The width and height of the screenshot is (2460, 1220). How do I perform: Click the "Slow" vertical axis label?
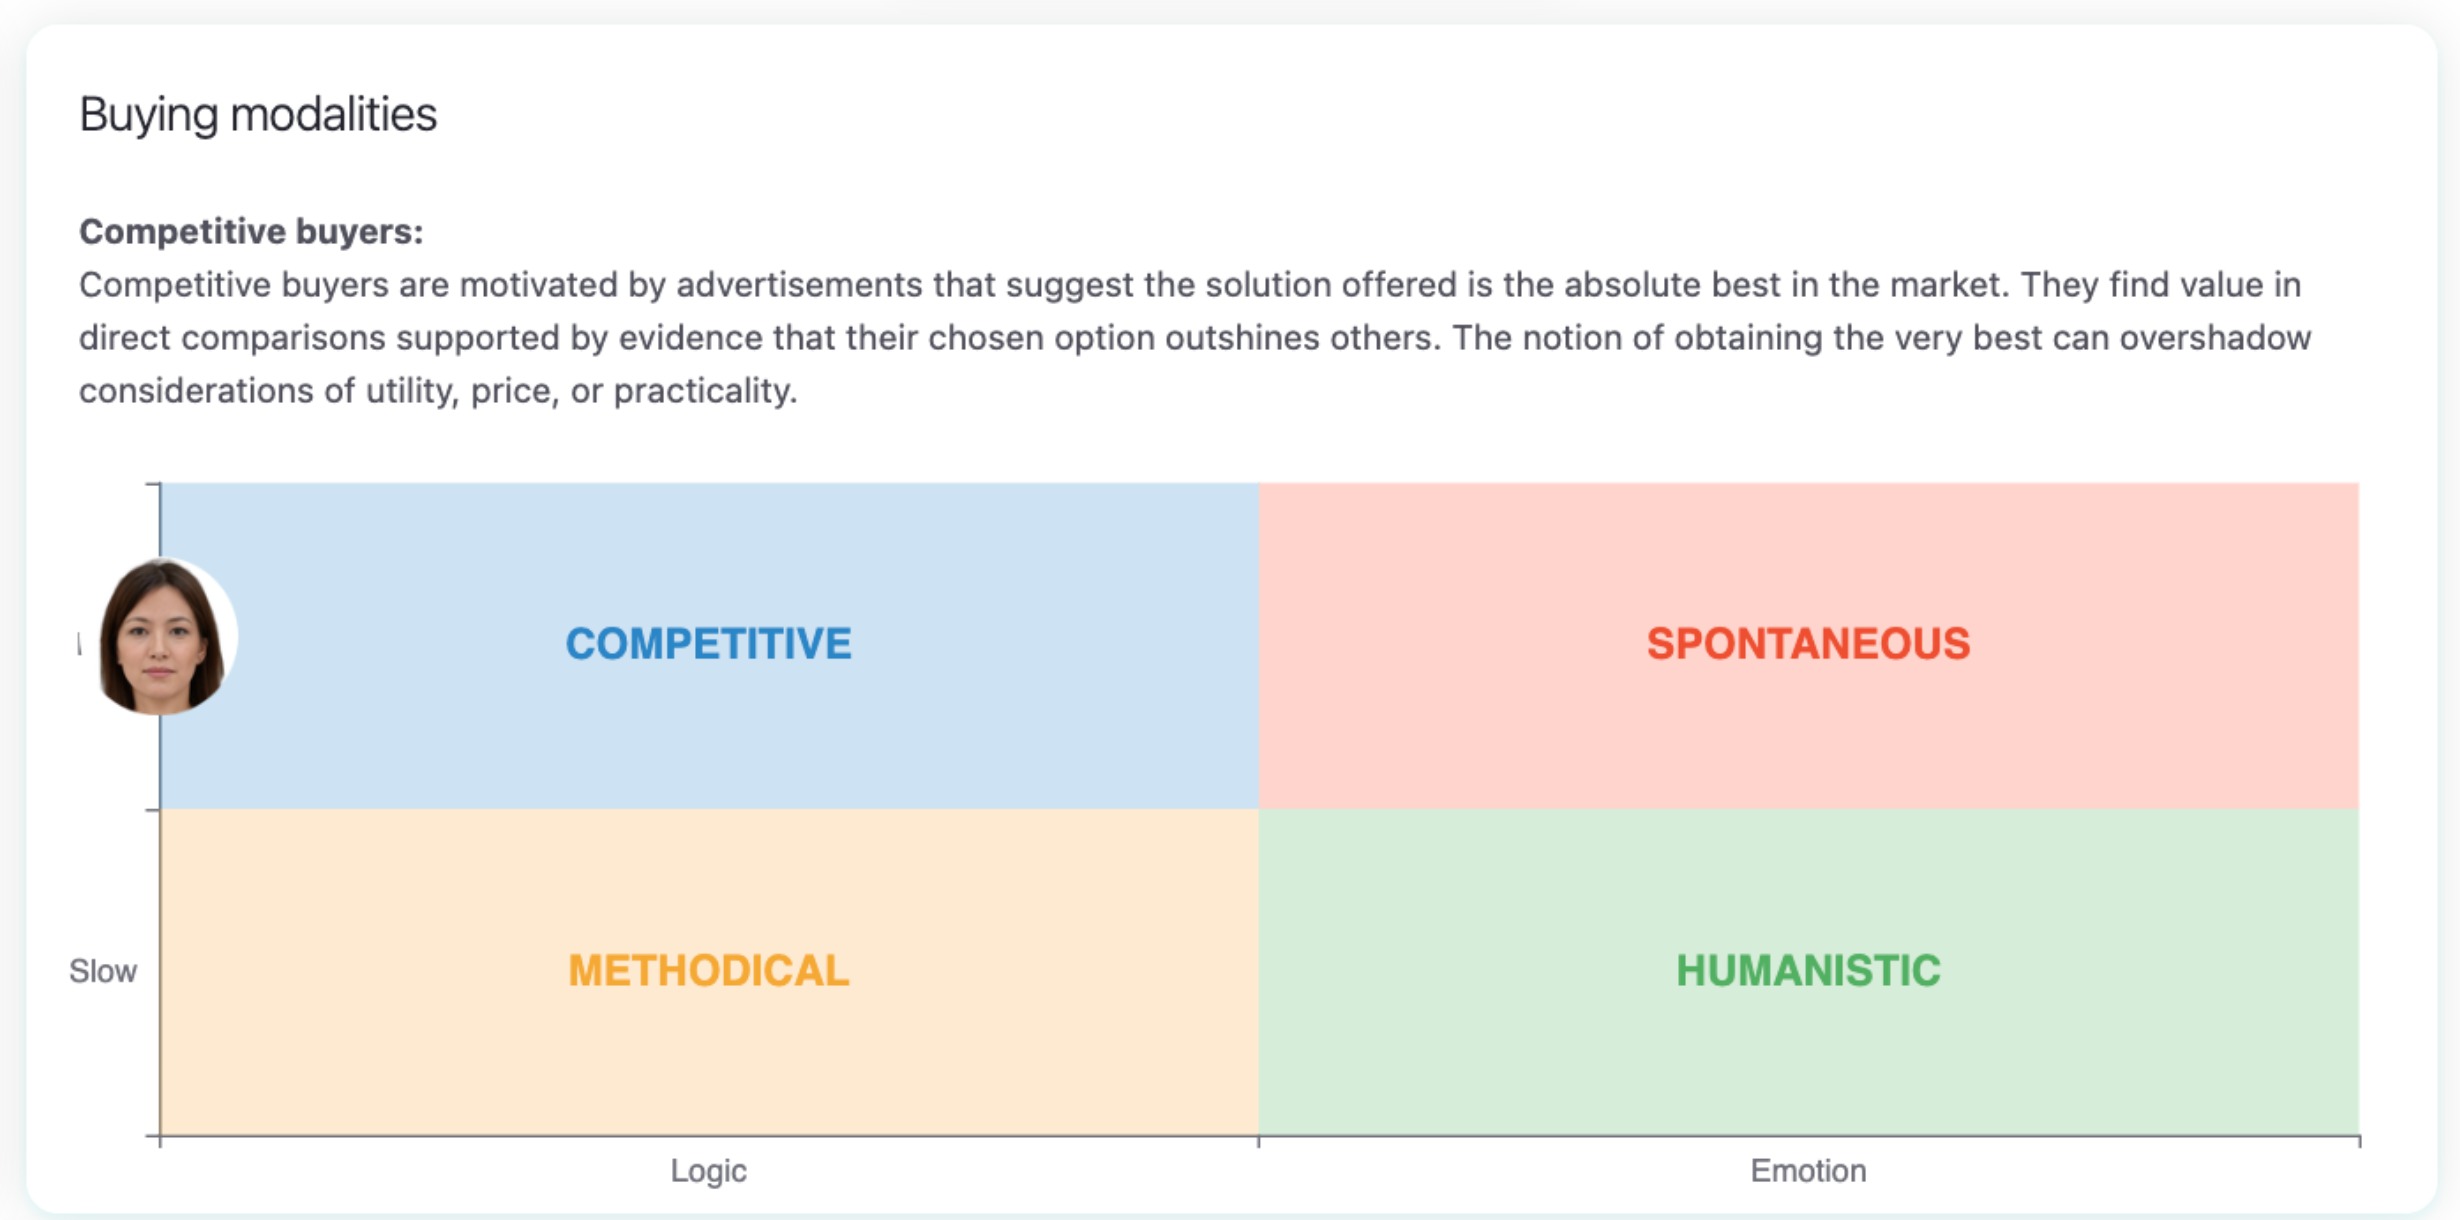102,971
